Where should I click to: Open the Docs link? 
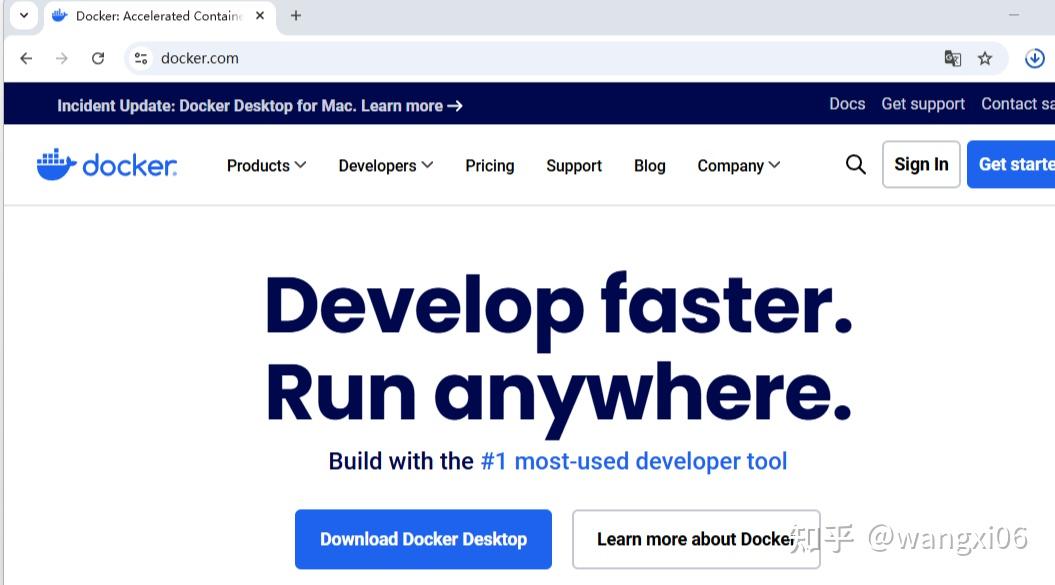tap(847, 104)
